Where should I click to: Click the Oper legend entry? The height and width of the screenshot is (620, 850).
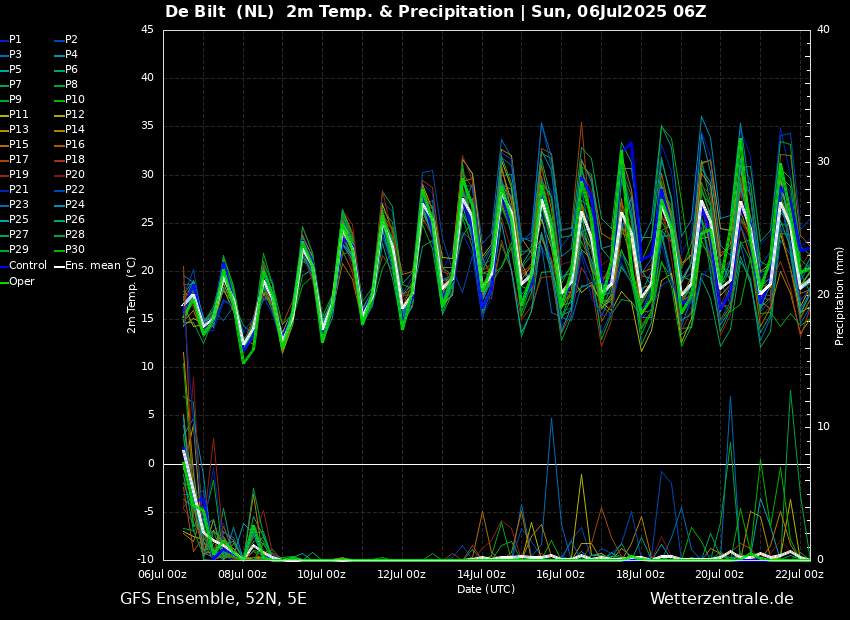(x=17, y=282)
